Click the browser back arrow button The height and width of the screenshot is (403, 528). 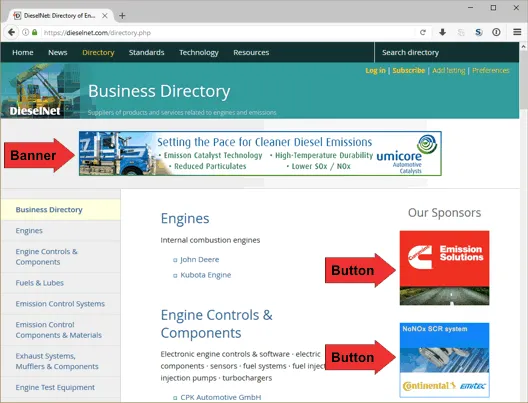click(x=11, y=32)
